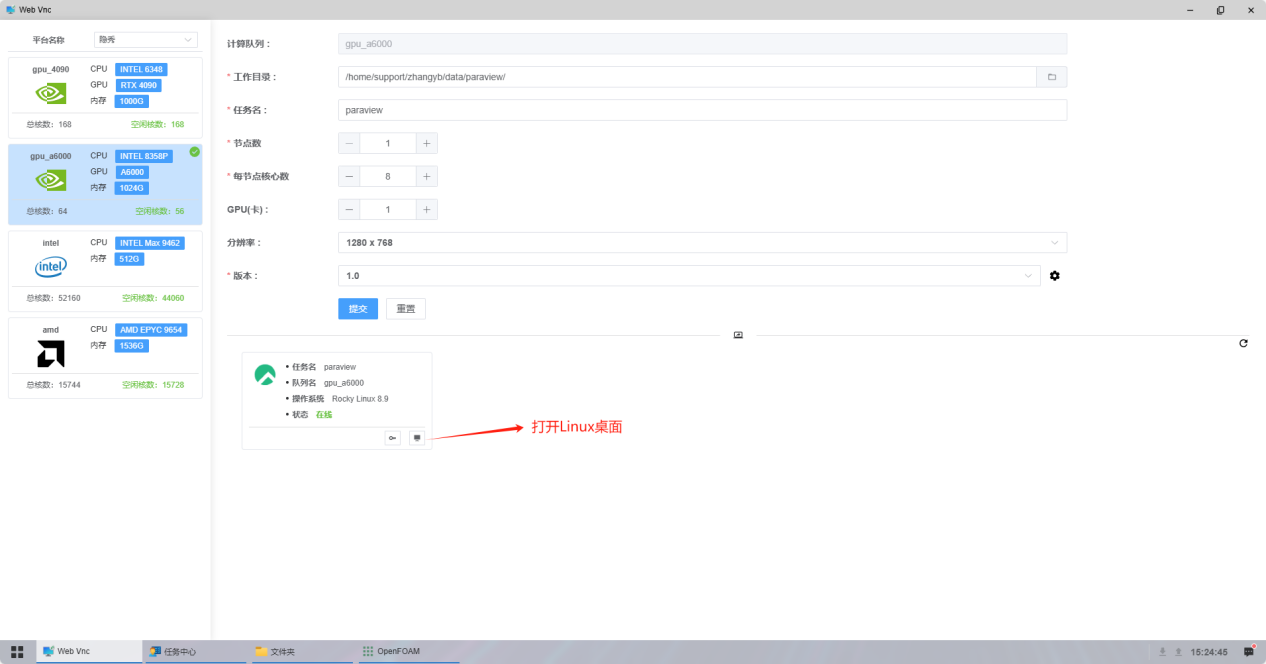The width and height of the screenshot is (1266, 664).
Task: Click the 重置 reset button
Action: coord(405,309)
